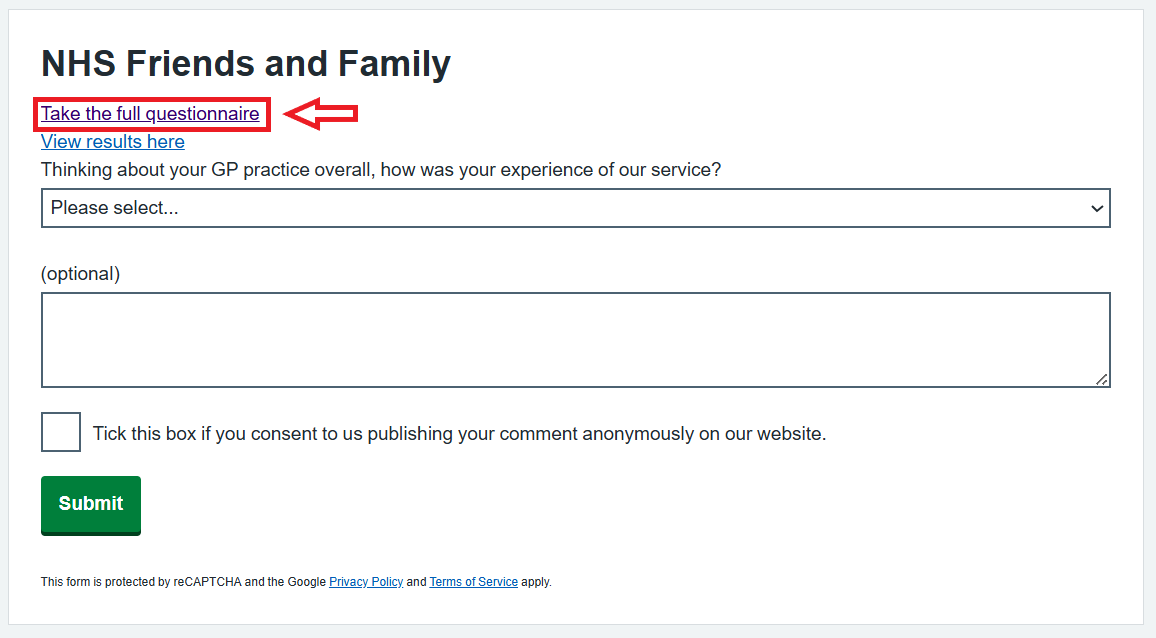The image size is (1156, 638).
Task: Click the comment box resize handle
Action: (x=1101, y=379)
